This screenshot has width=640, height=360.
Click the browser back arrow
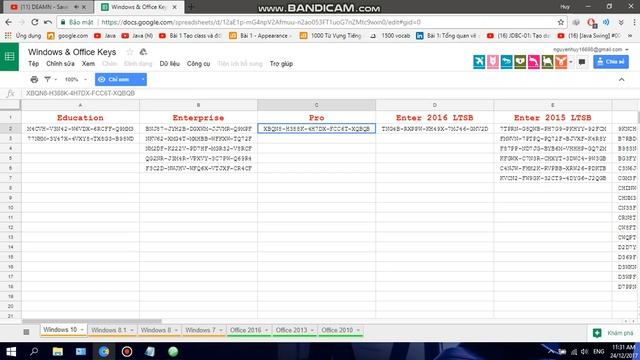(x=9, y=22)
